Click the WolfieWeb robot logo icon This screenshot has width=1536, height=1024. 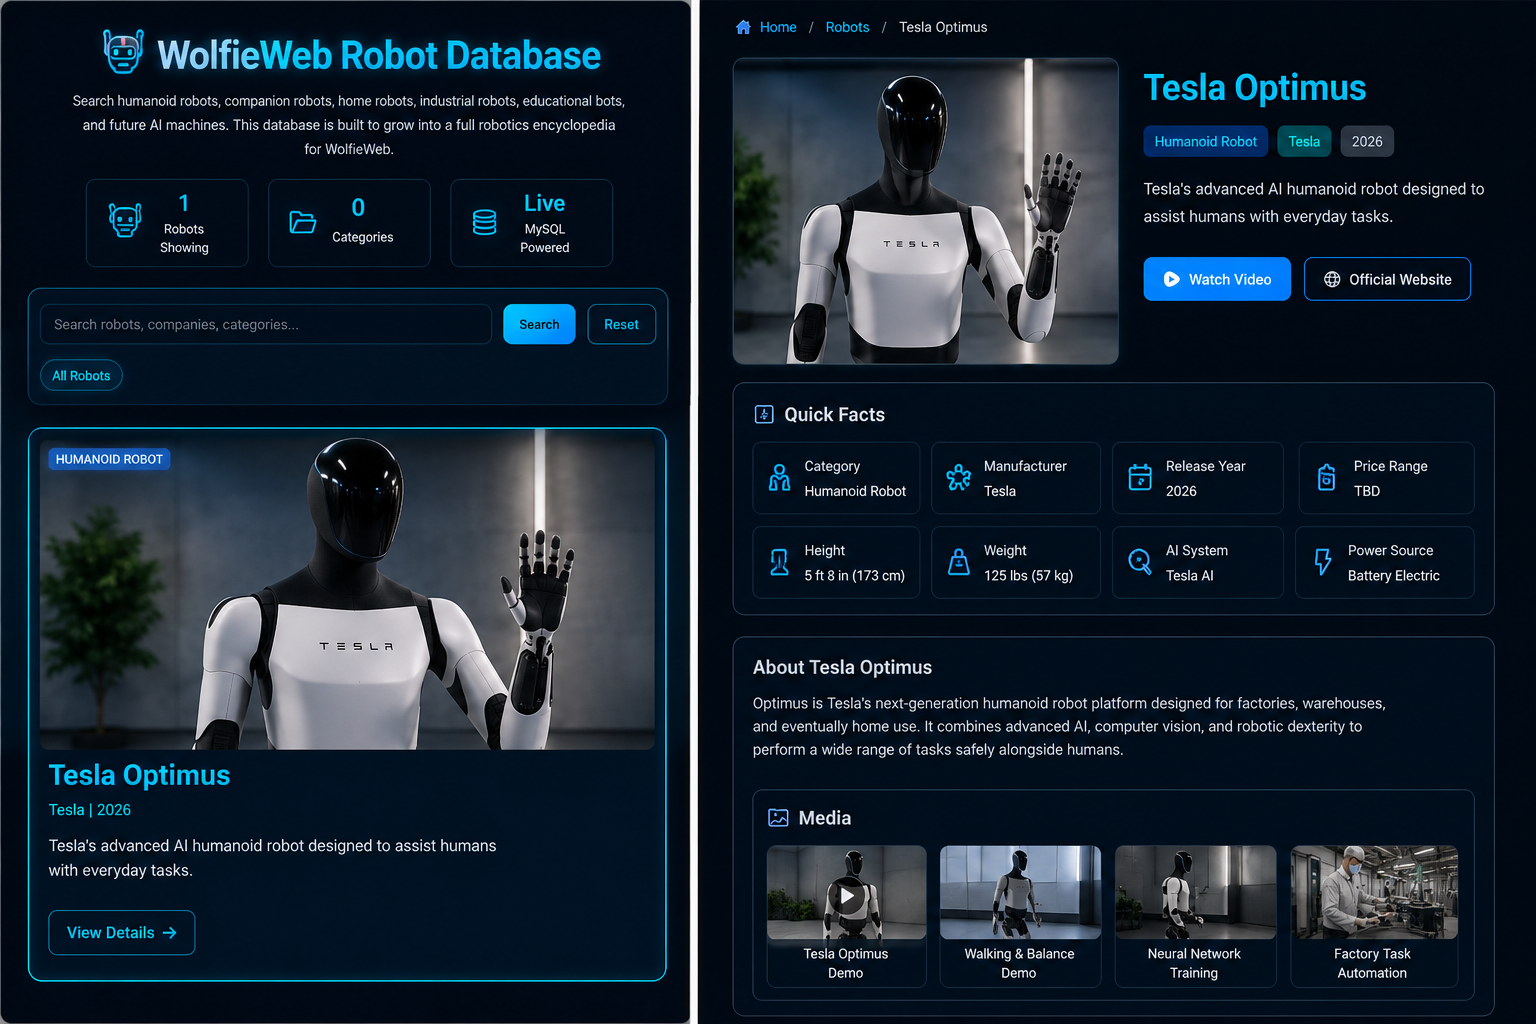(x=123, y=52)
